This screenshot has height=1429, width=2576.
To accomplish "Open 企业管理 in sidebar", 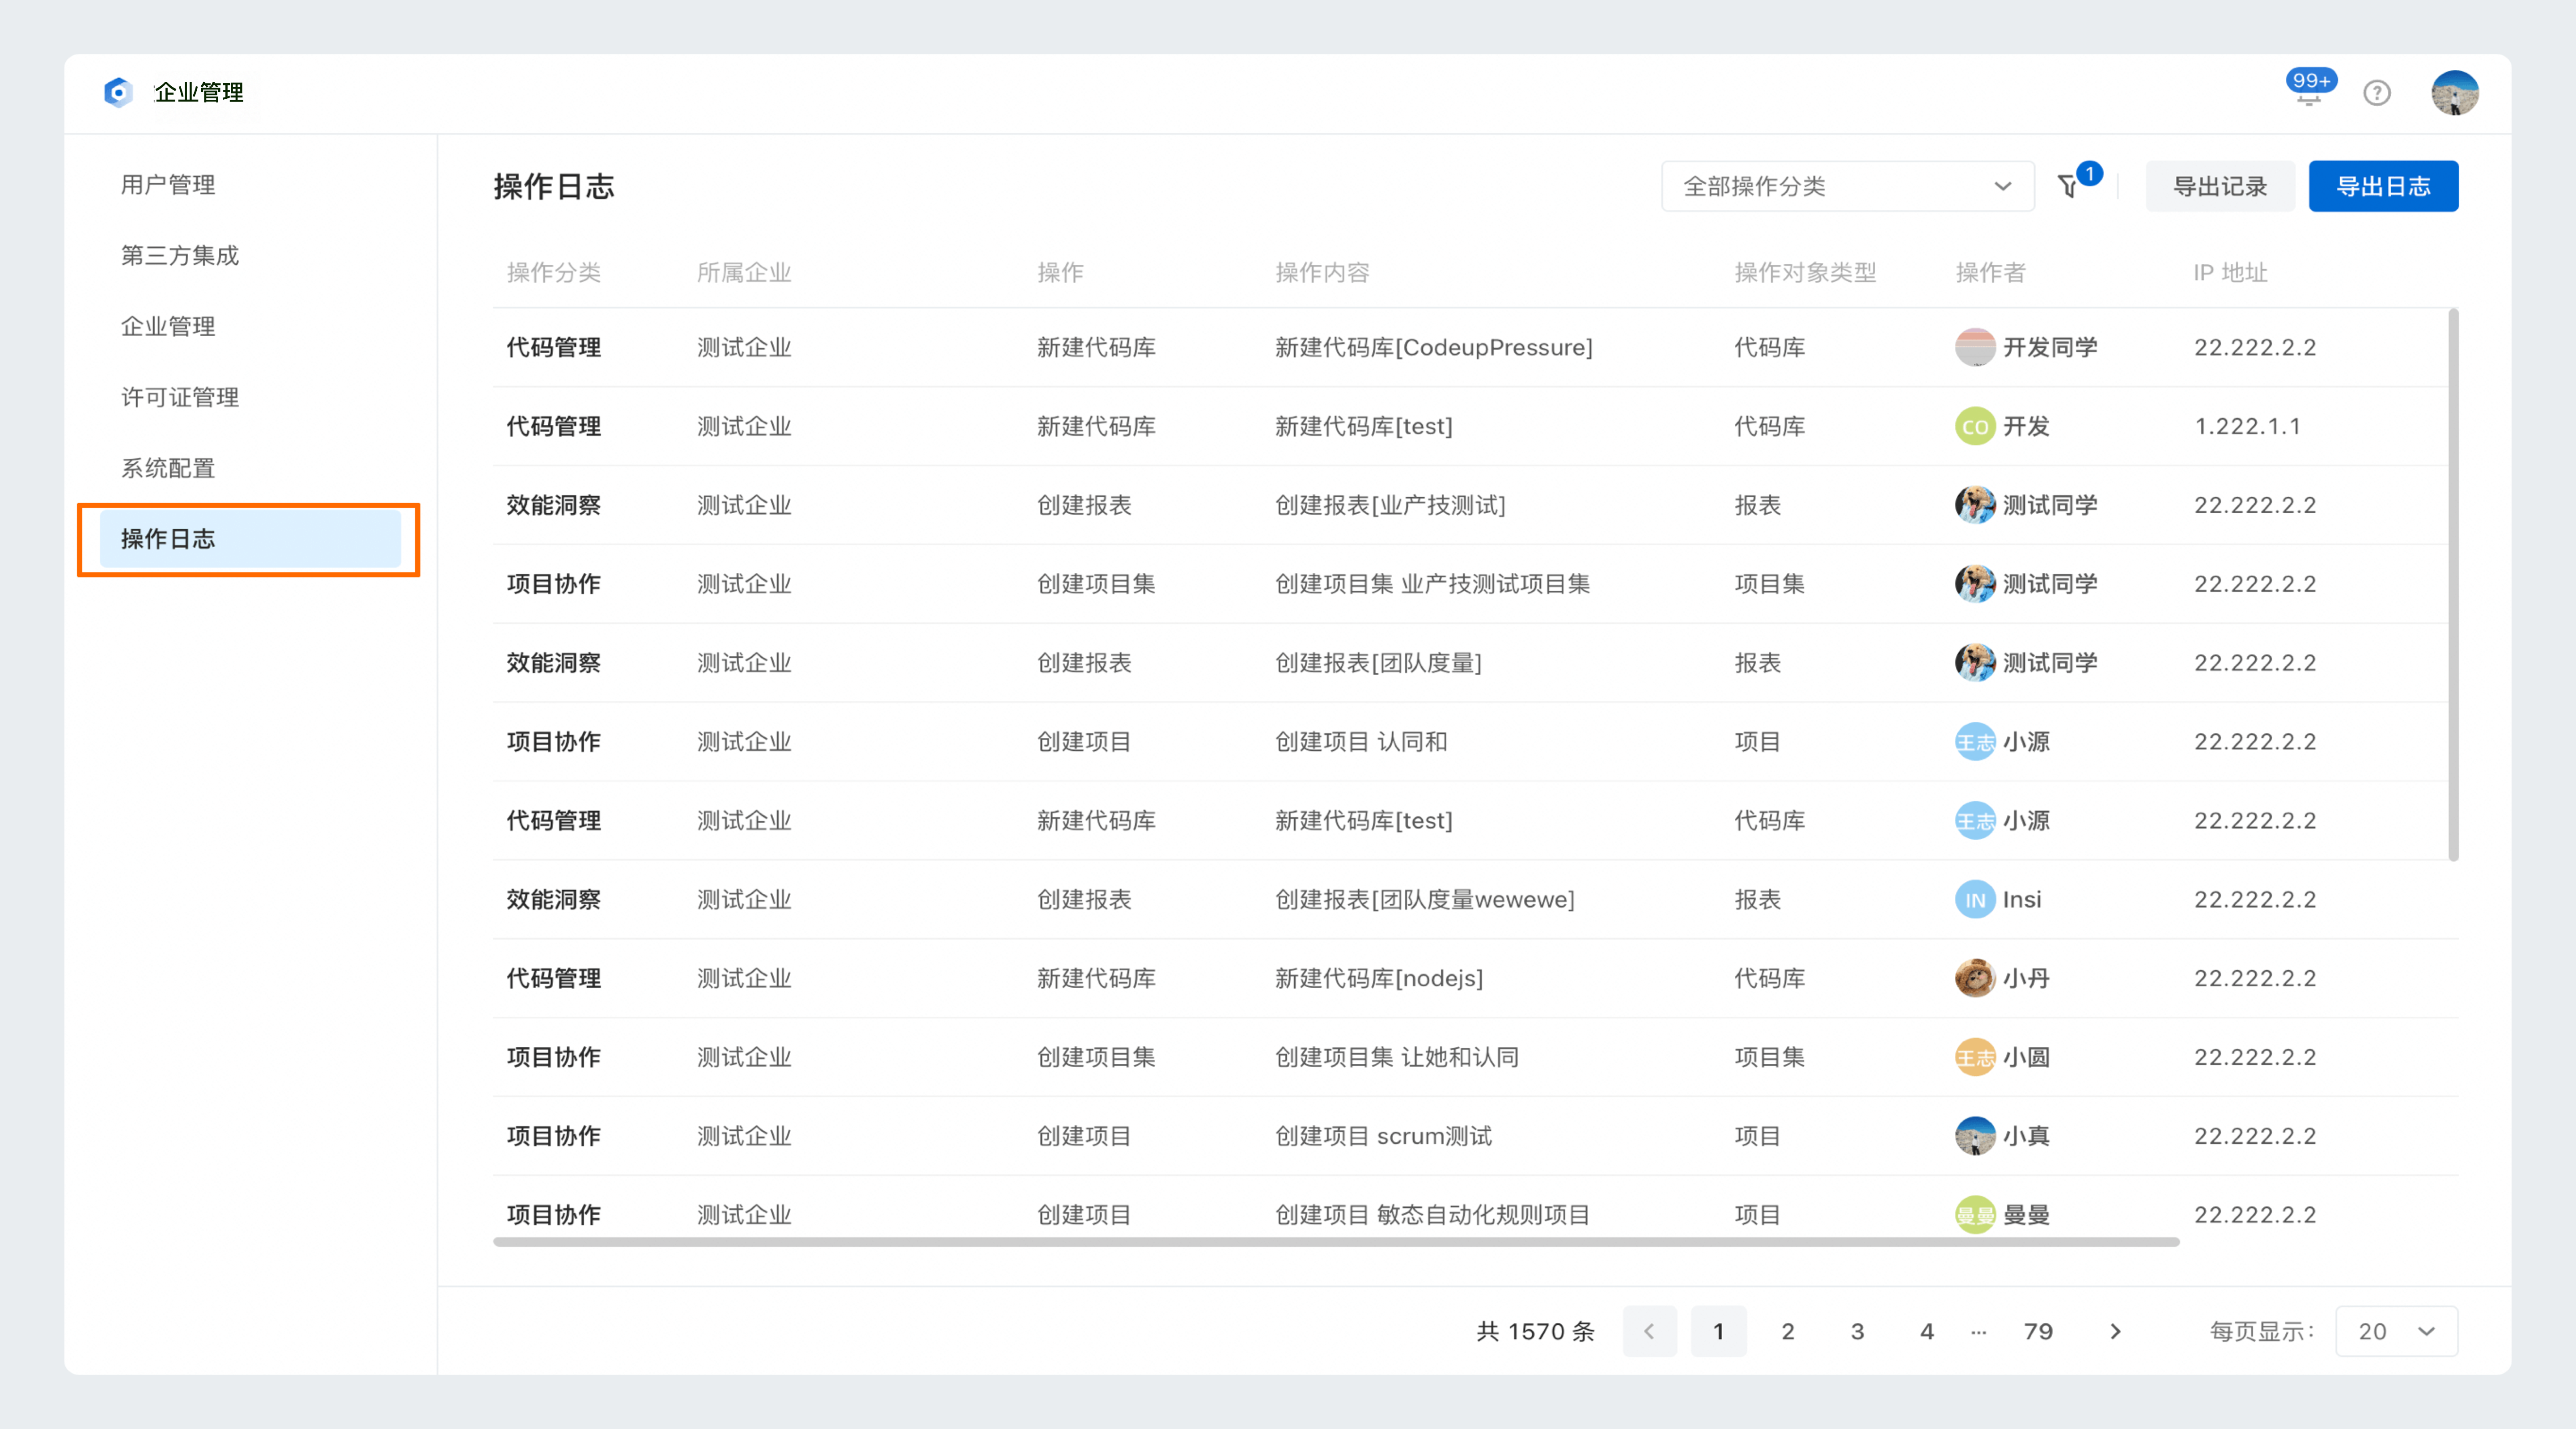I will [168, 327].
